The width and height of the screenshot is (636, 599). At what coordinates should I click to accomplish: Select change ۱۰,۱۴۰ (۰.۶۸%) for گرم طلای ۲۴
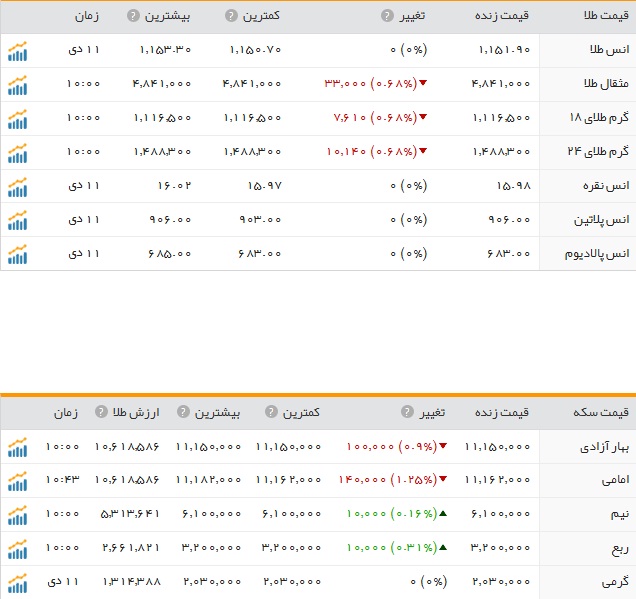pyautogui.click(x=377, y=152)
